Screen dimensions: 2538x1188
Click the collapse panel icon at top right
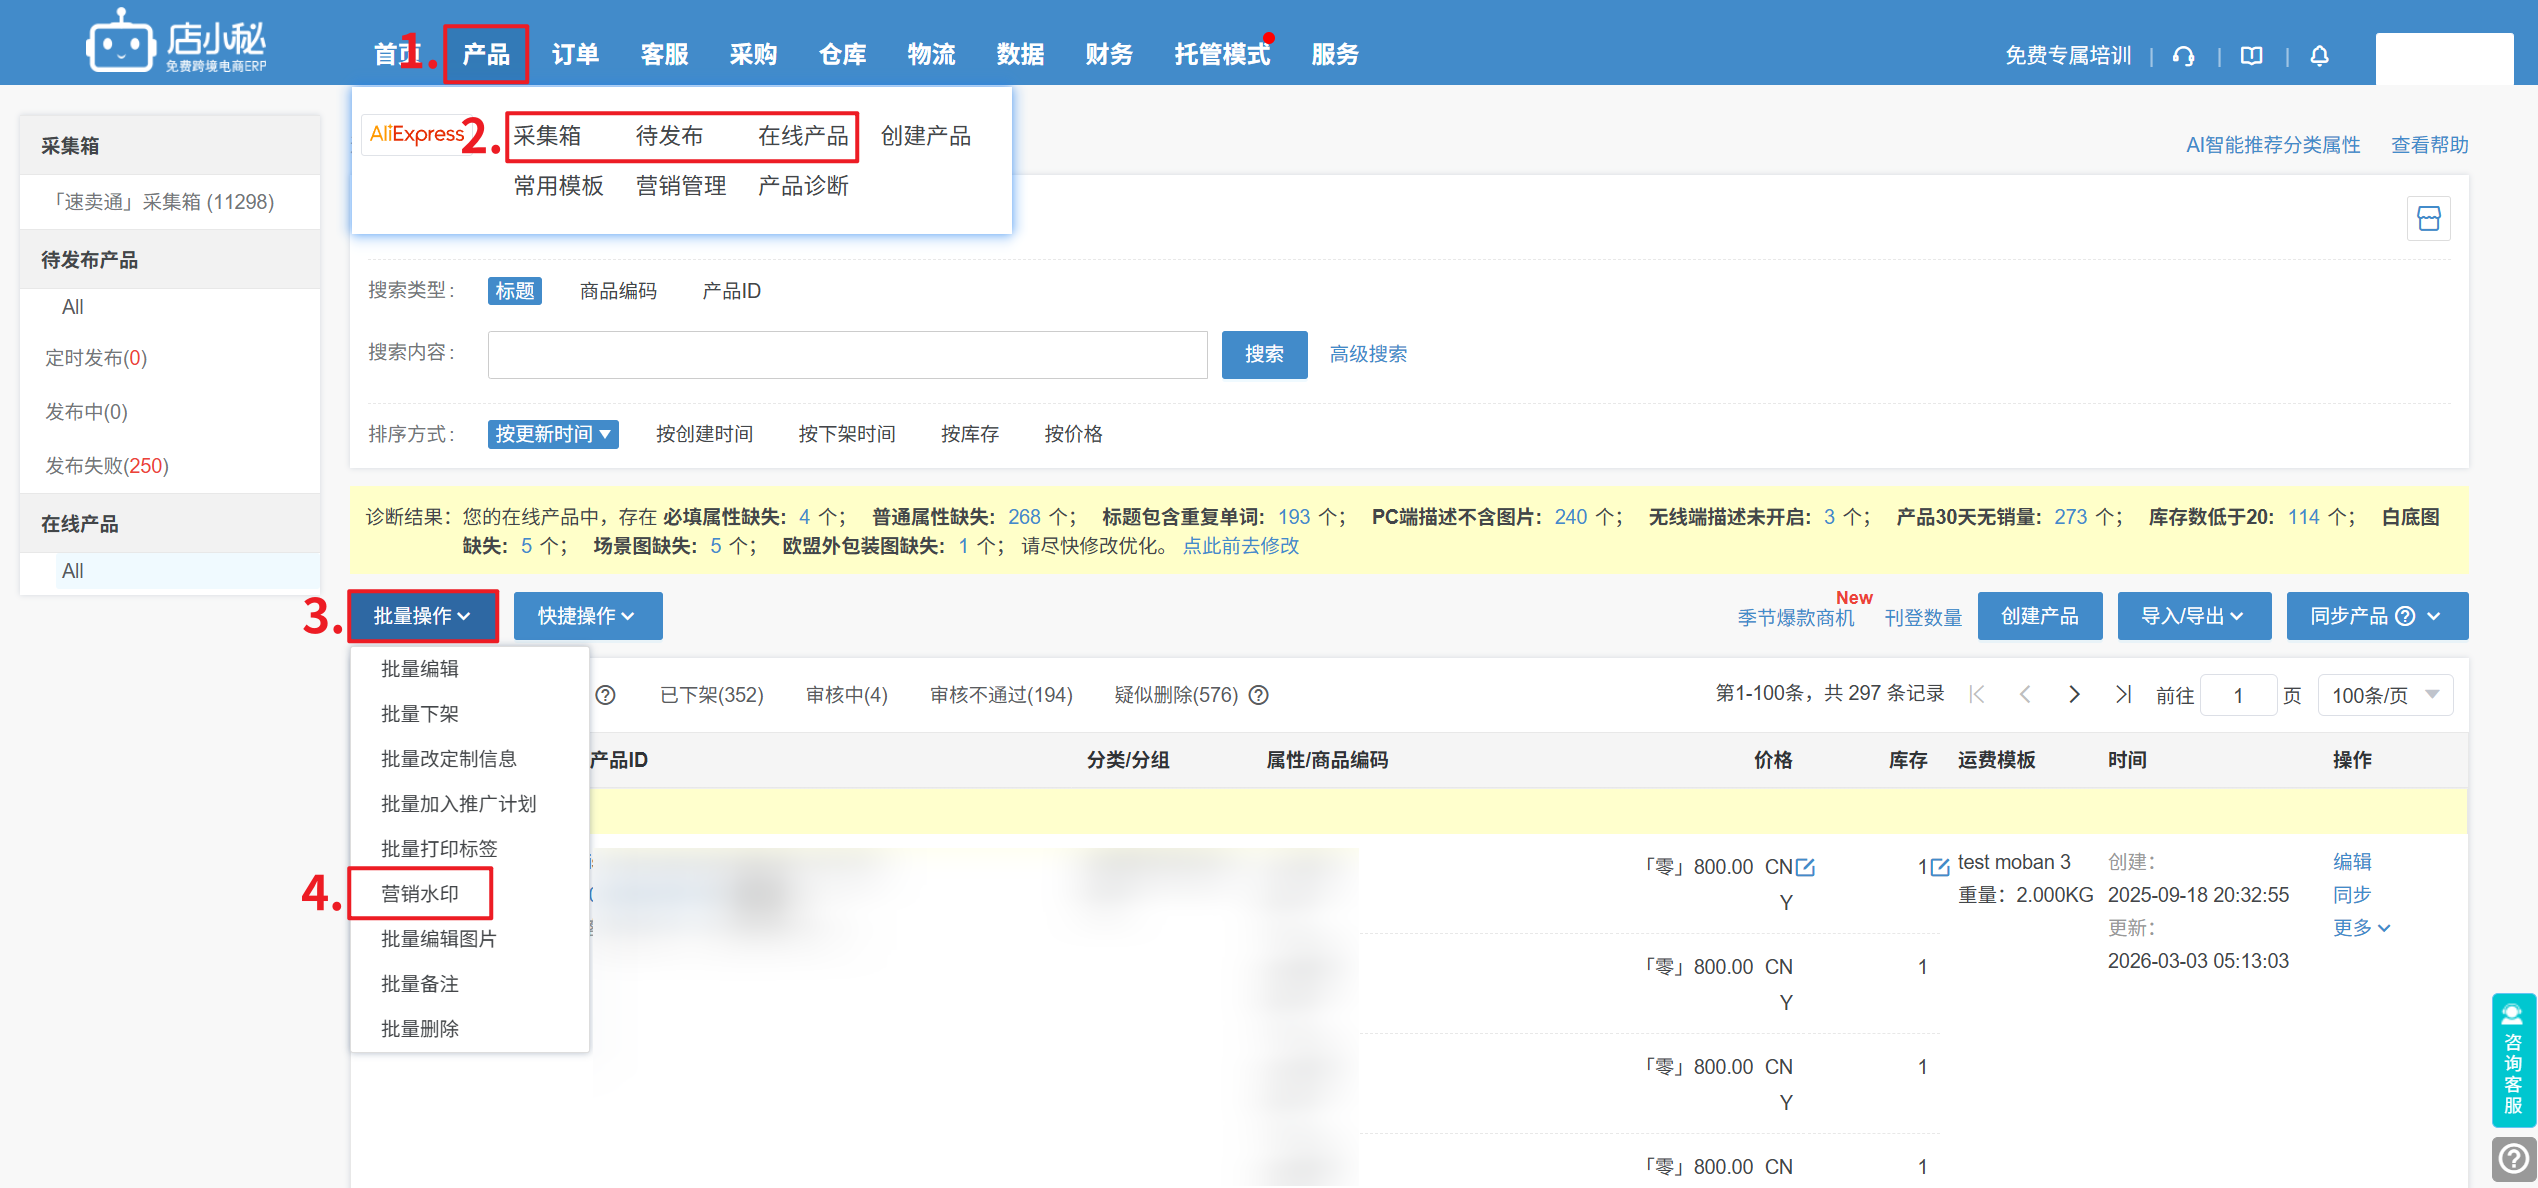coord(2428,219)
